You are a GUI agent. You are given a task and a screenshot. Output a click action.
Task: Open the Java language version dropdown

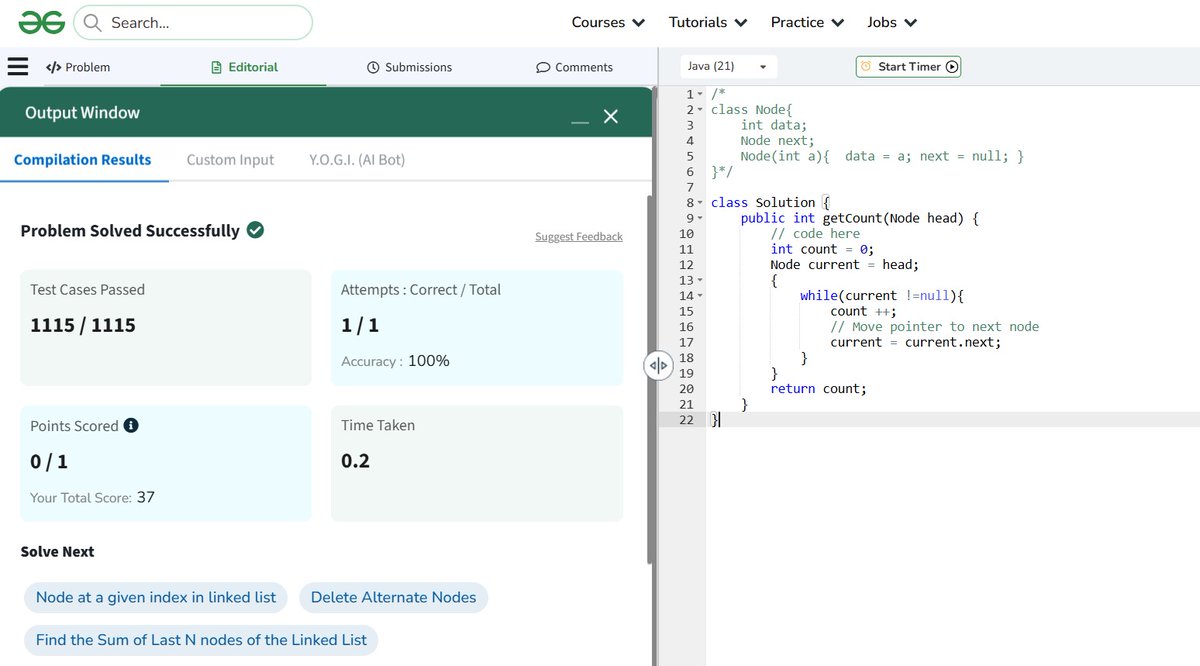tap(729, 65)
